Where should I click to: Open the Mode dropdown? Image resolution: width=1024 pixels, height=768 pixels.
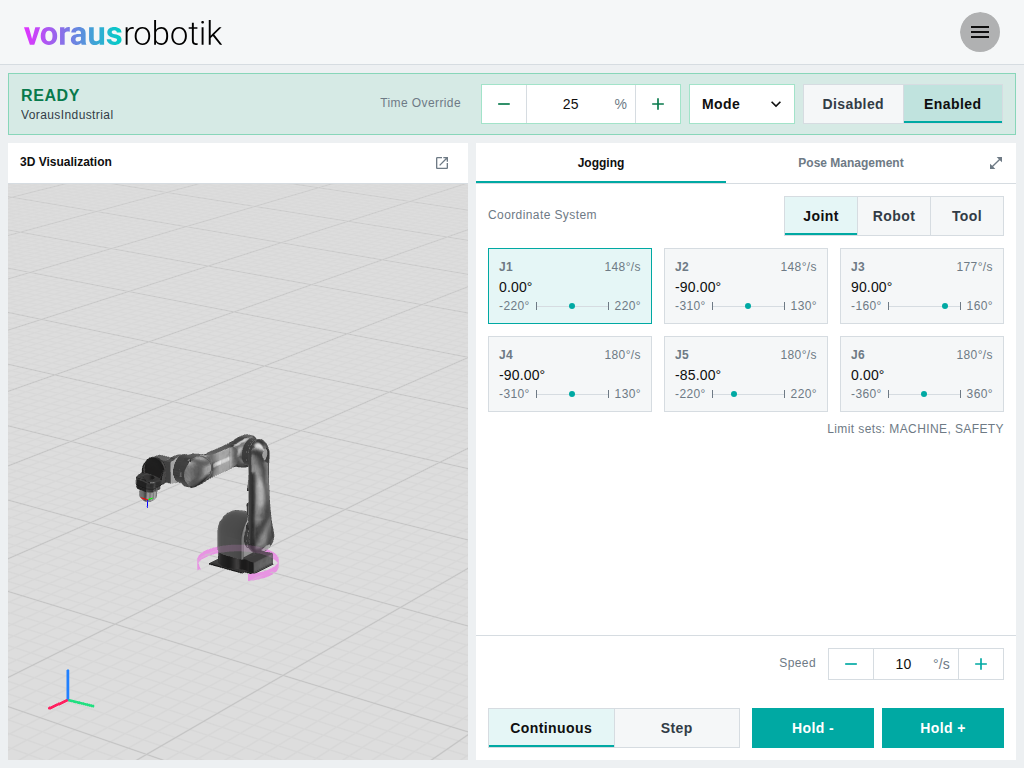point(742,104)
